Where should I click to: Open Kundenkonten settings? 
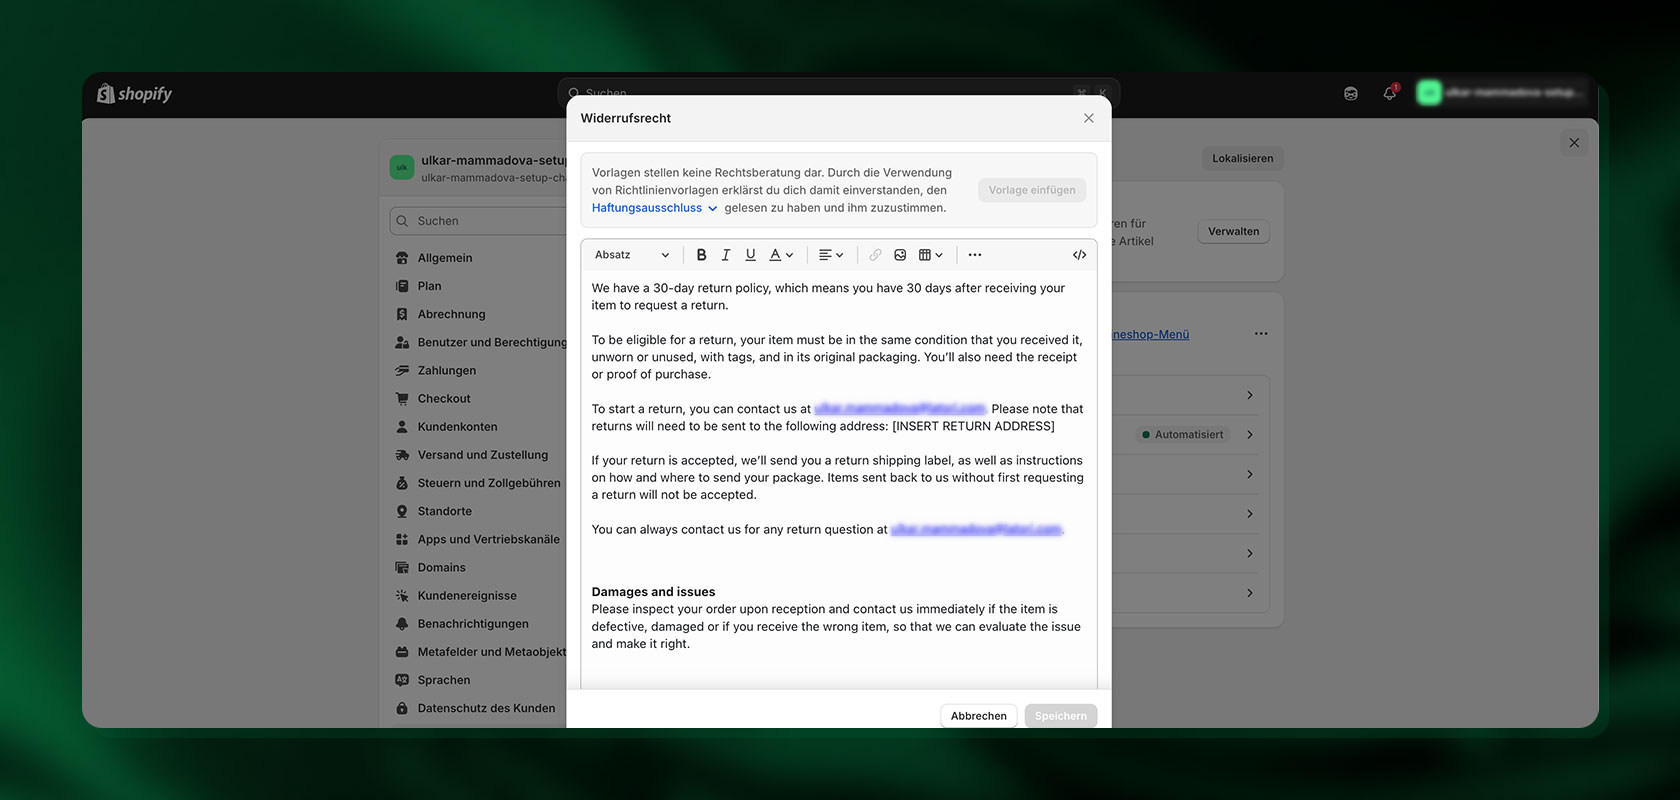457,426
